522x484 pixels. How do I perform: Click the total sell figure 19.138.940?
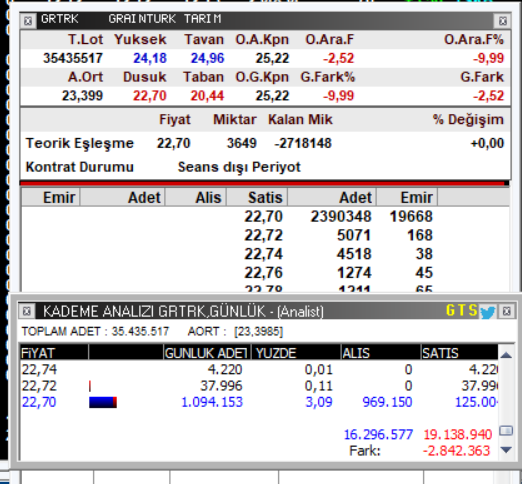tap(458, 435)
